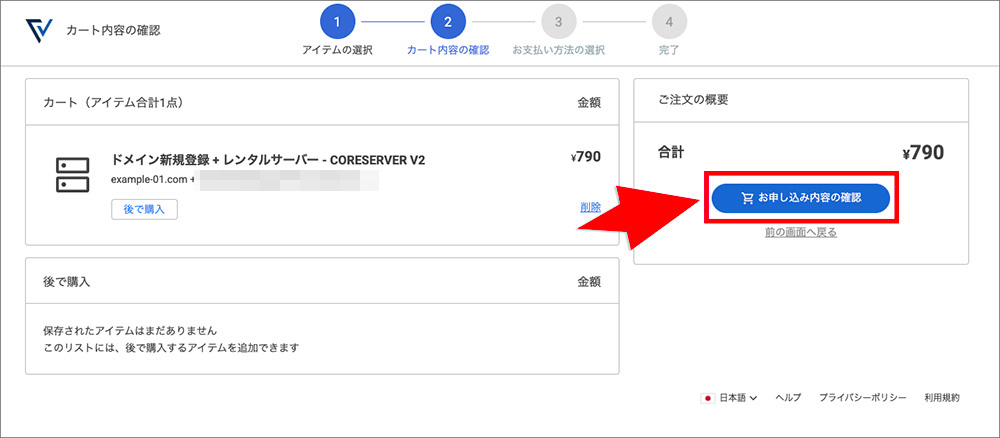Viewport: 1000px width, 438px height.
Task: Click the カート（アイテム合計1点）heading
Action: [114, 102]
